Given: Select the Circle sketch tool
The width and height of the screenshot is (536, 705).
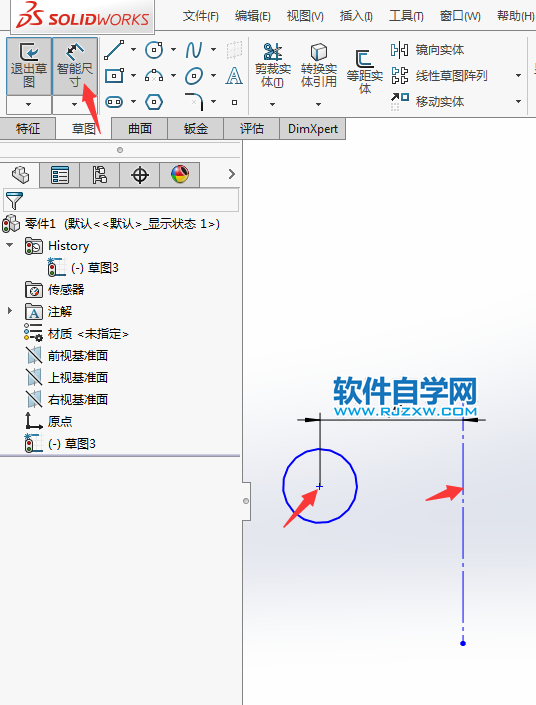Looking at the screenshot, I should click(154, 50).
